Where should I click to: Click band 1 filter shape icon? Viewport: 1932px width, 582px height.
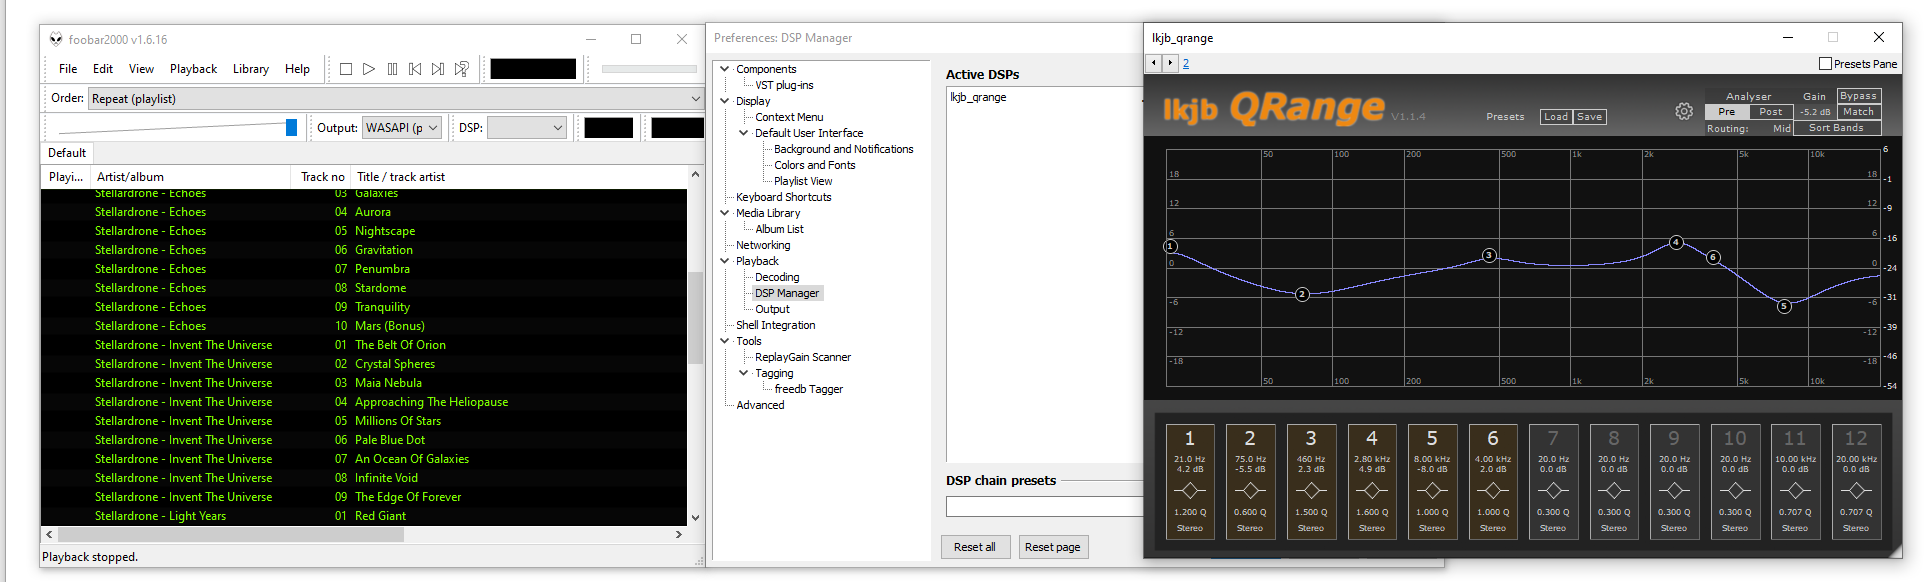tap(1190, 490)
